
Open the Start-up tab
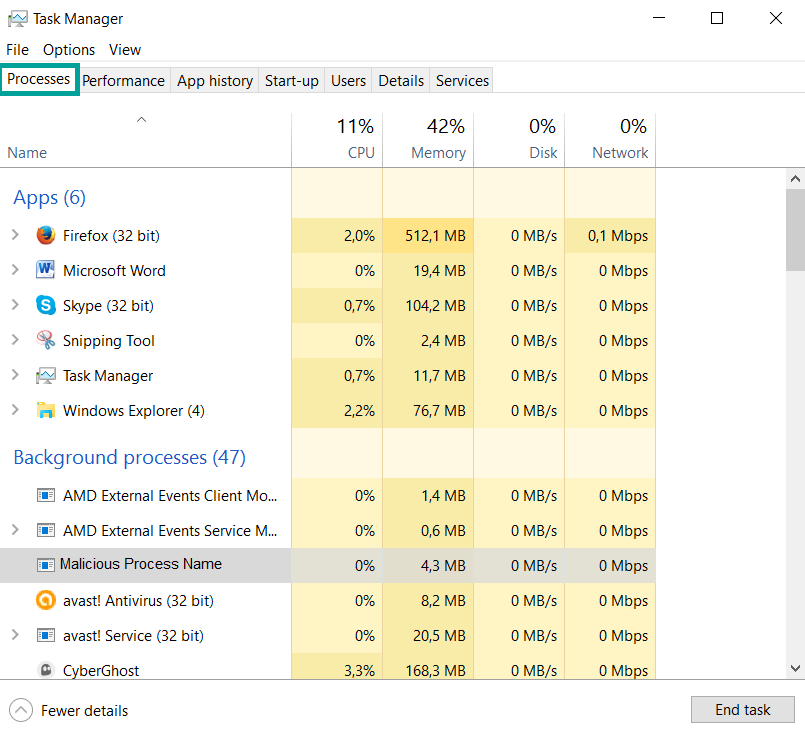tap(291, 81)
